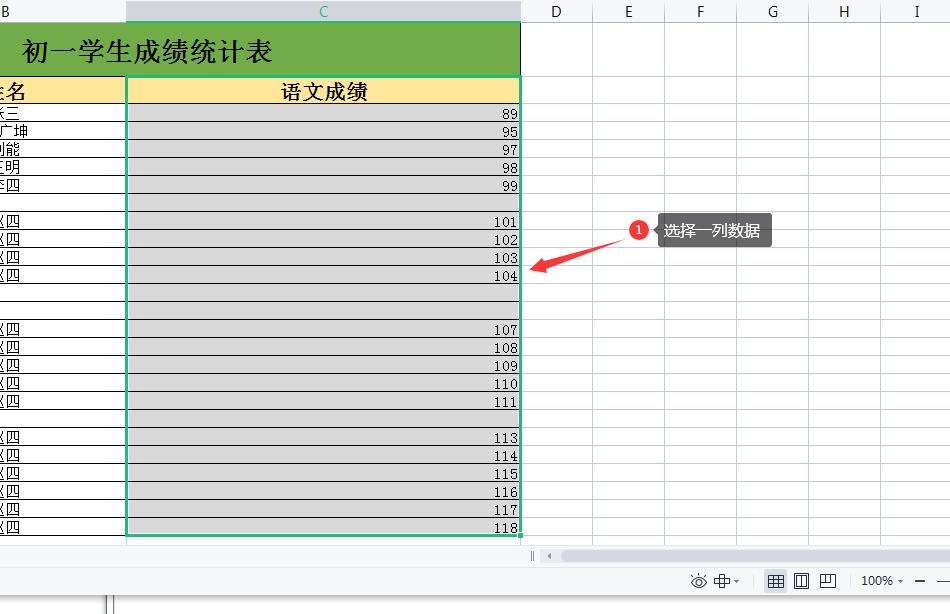Select column F header
This screenshot has width=950, height=614.
[700, 12]
